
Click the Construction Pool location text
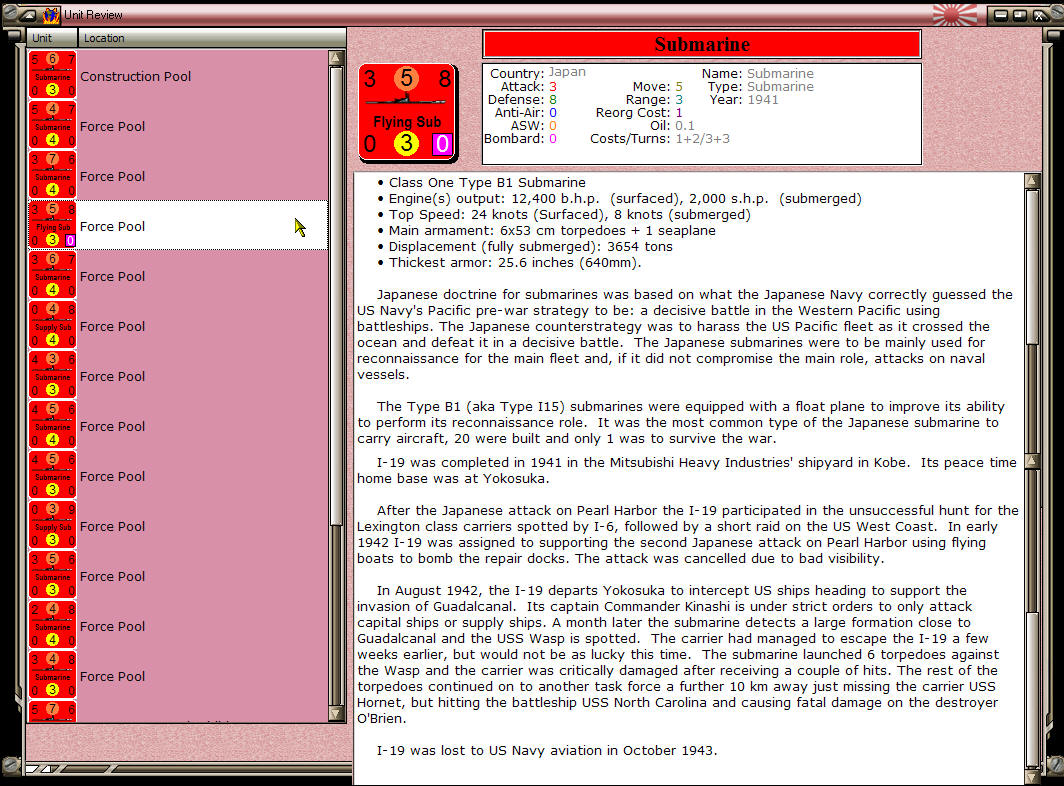[x=135, y=76]
